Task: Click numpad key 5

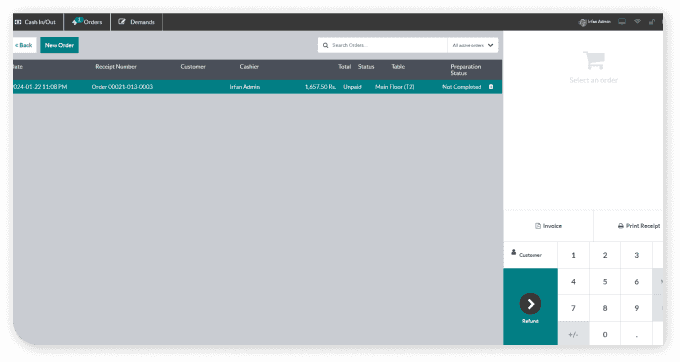Action: (x=605, y=282)
